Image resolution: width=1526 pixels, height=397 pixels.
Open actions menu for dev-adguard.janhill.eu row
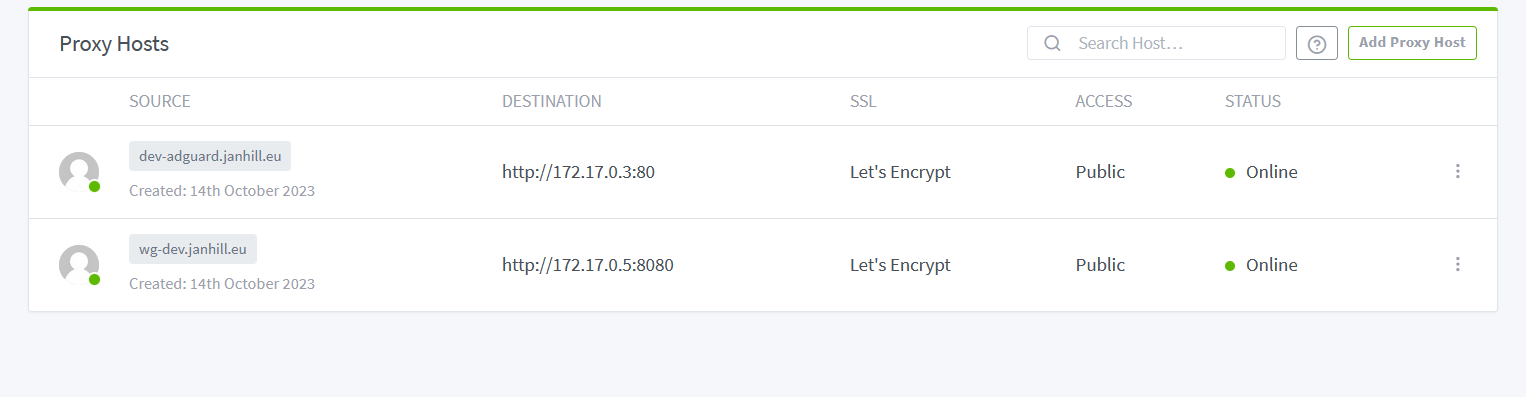click(1457, 171)
